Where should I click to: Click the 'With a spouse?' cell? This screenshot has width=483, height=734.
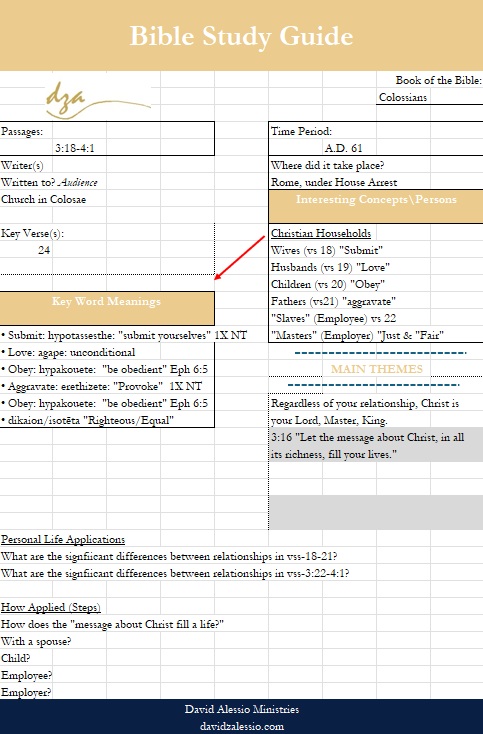point(36,641)
